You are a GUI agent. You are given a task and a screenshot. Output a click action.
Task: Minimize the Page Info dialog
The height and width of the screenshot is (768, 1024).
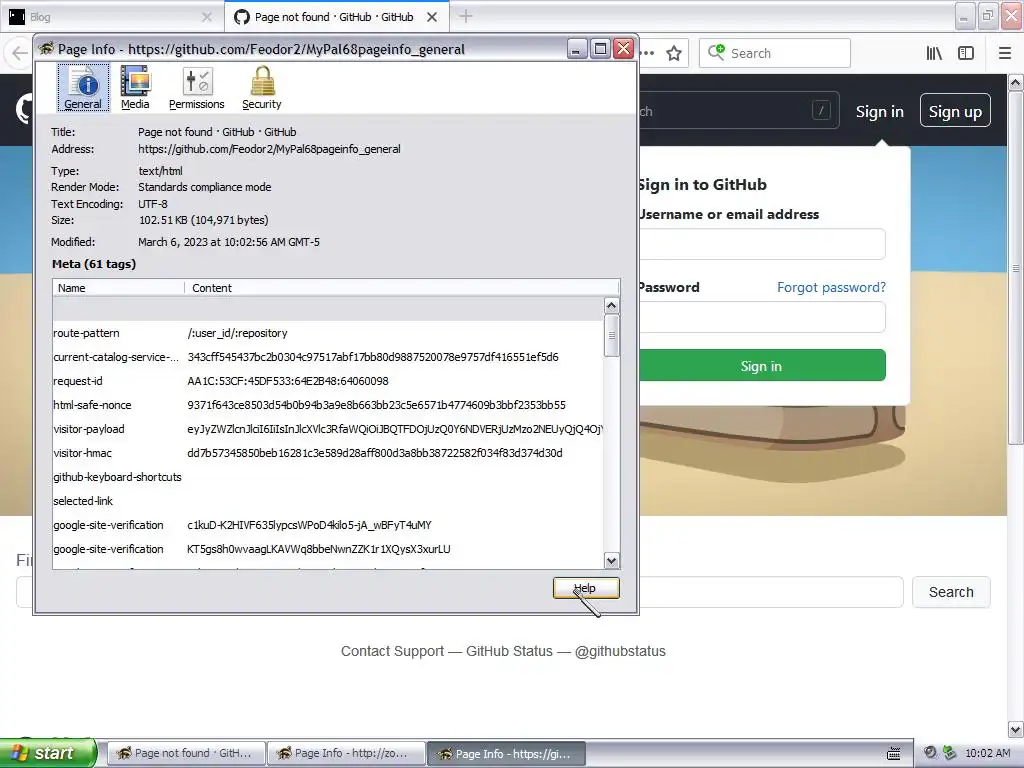click(577, 49)
